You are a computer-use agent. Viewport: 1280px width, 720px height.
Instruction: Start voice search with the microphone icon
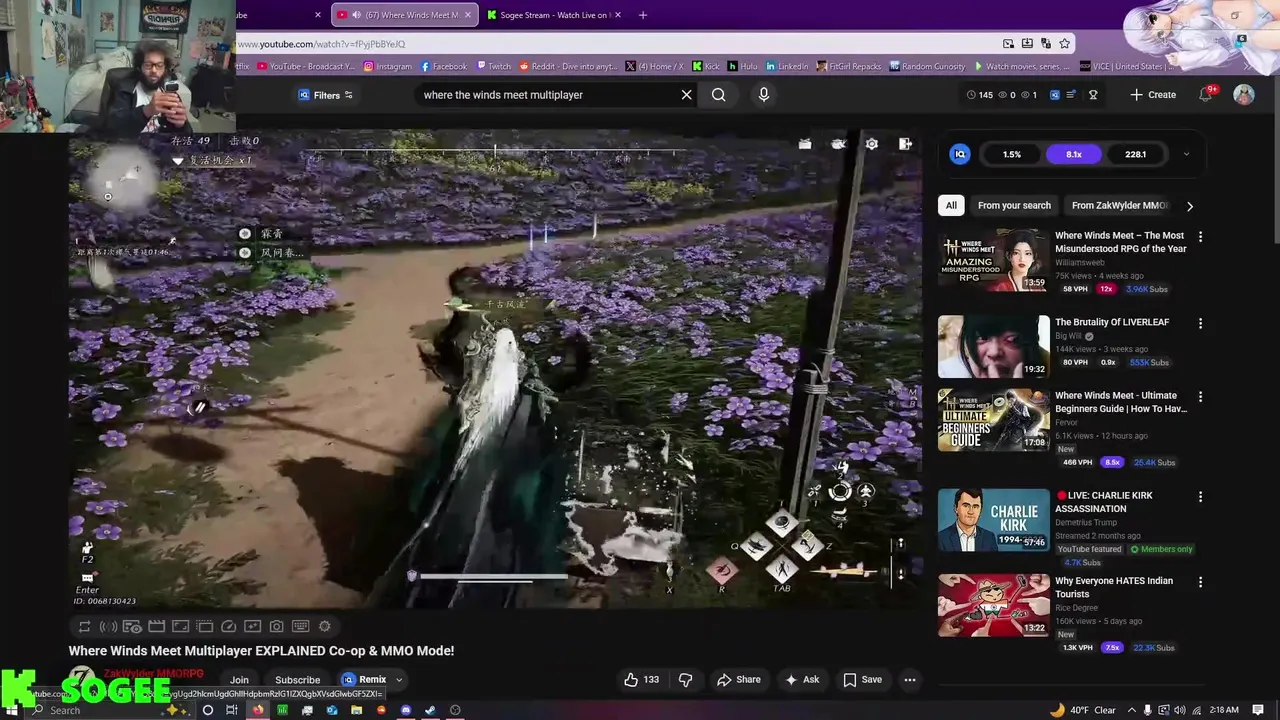click(x=764, y=95)
